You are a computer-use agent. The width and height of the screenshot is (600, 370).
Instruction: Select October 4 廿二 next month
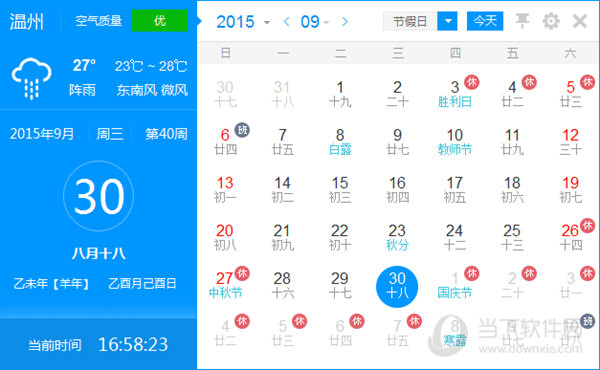[225, 333]
